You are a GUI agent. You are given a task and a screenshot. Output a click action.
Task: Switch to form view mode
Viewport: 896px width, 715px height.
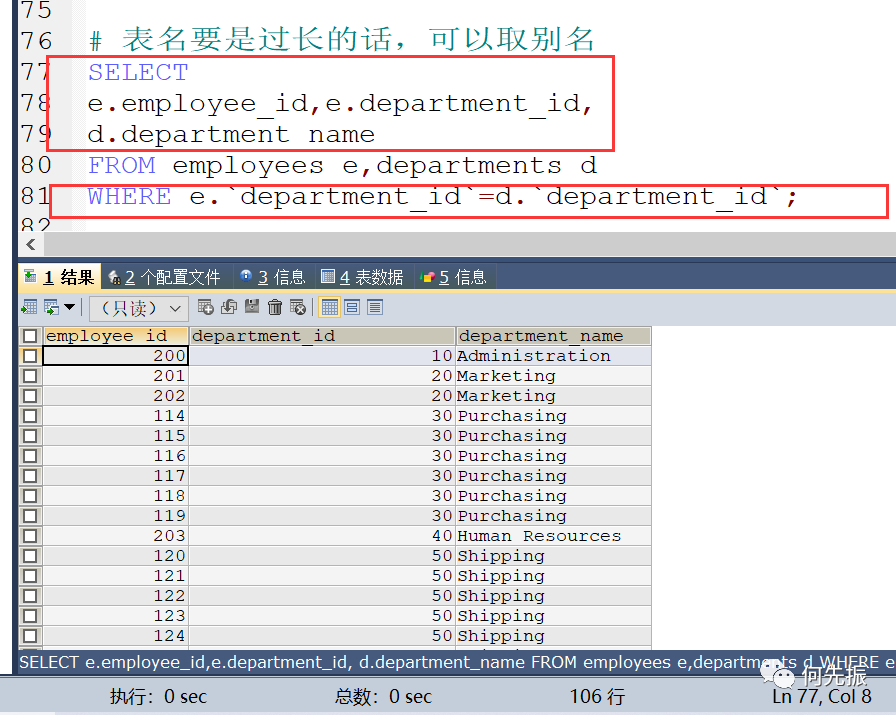(353, 307)
